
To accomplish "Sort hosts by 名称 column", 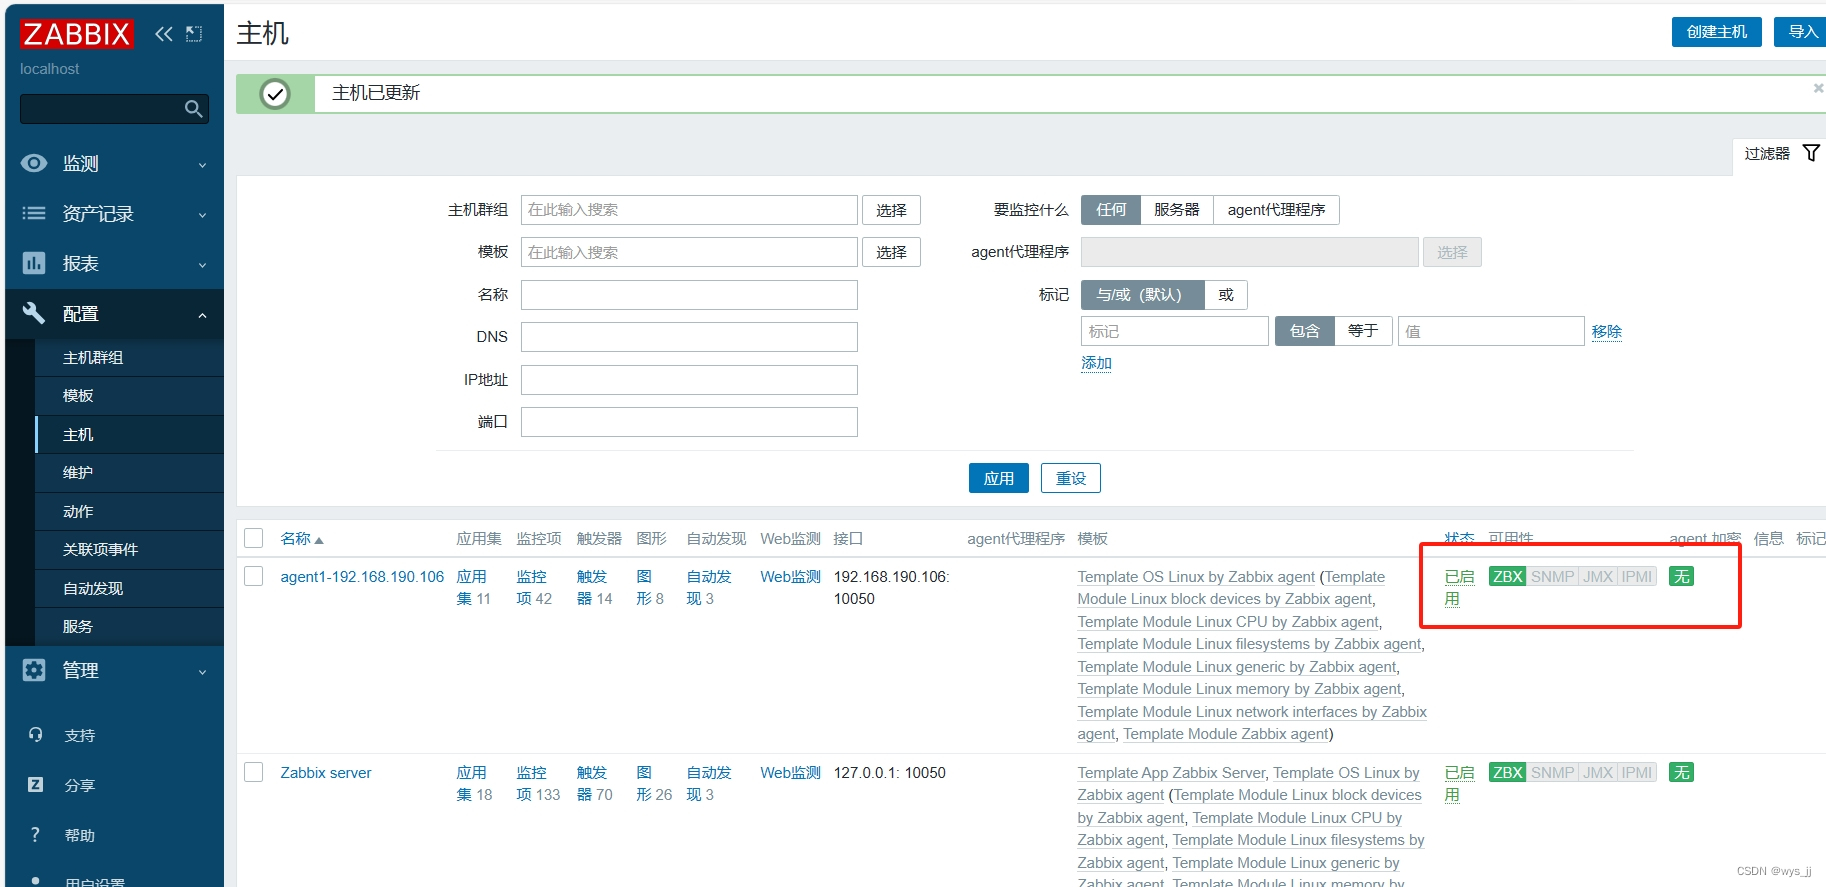I will (301, 539).
